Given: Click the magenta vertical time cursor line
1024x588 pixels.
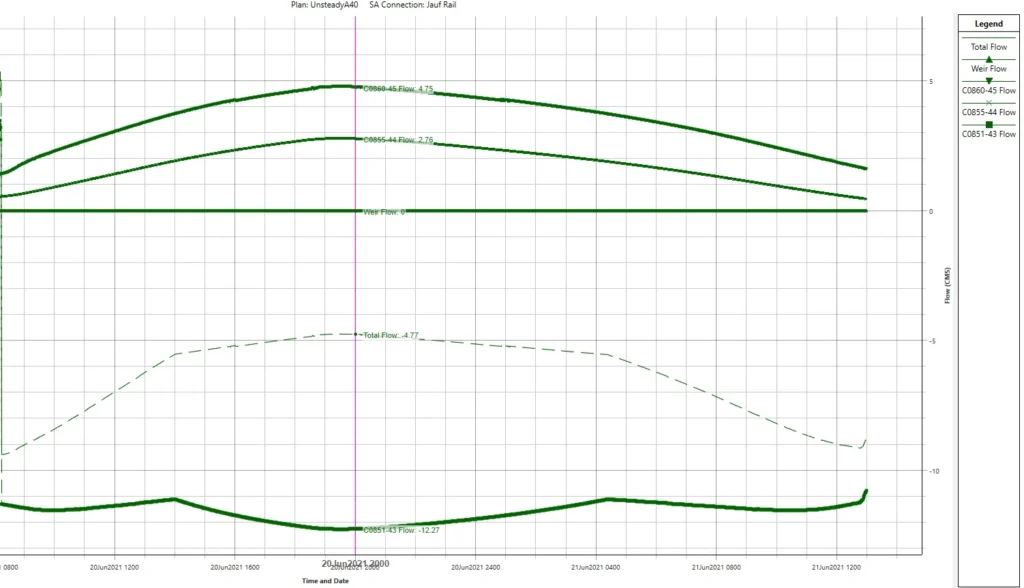Looking at the screenshot, I should click(x=355, y=274).
